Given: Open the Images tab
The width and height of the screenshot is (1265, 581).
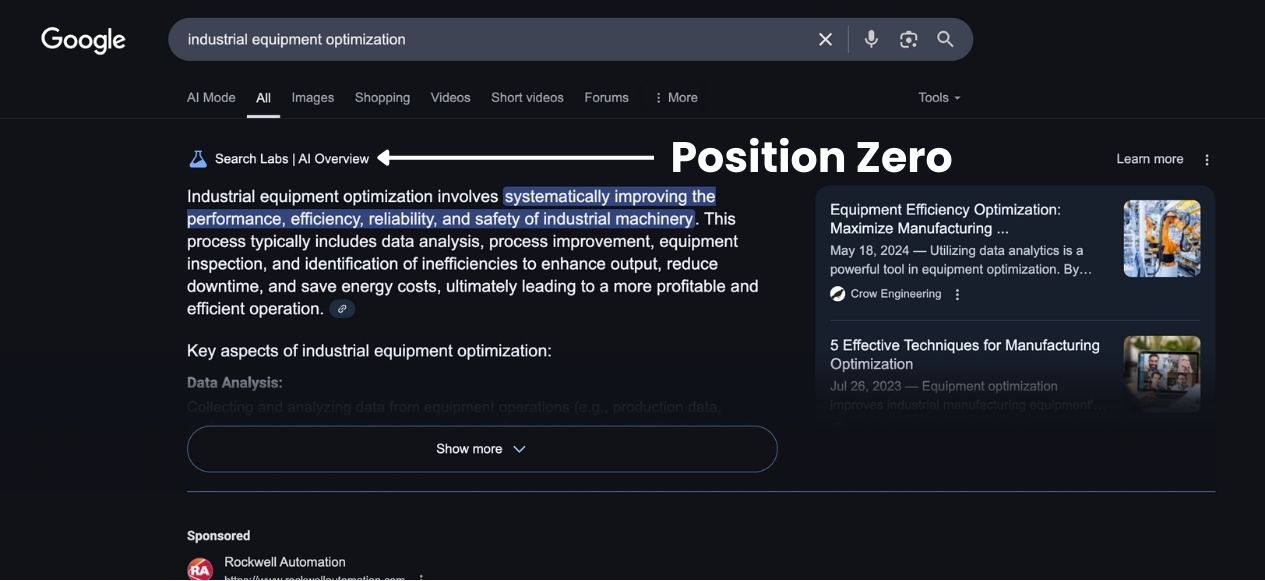Looking at the screenshot, I should tap(313, 97).
